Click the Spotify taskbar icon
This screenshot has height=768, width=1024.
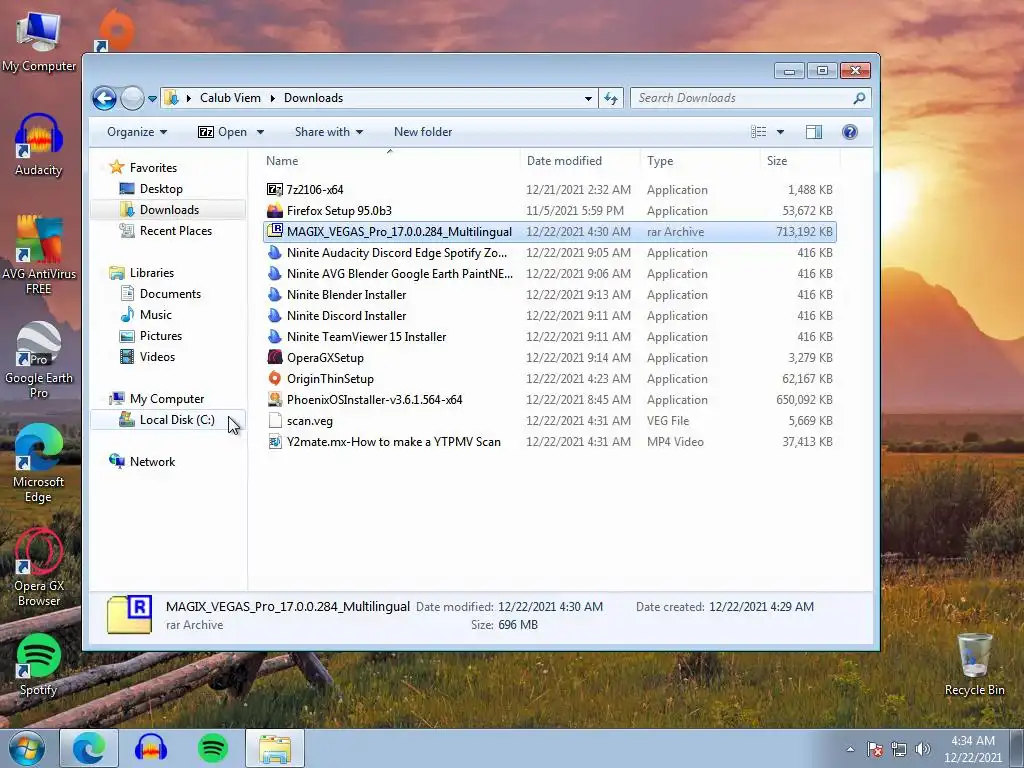(212, 748)
